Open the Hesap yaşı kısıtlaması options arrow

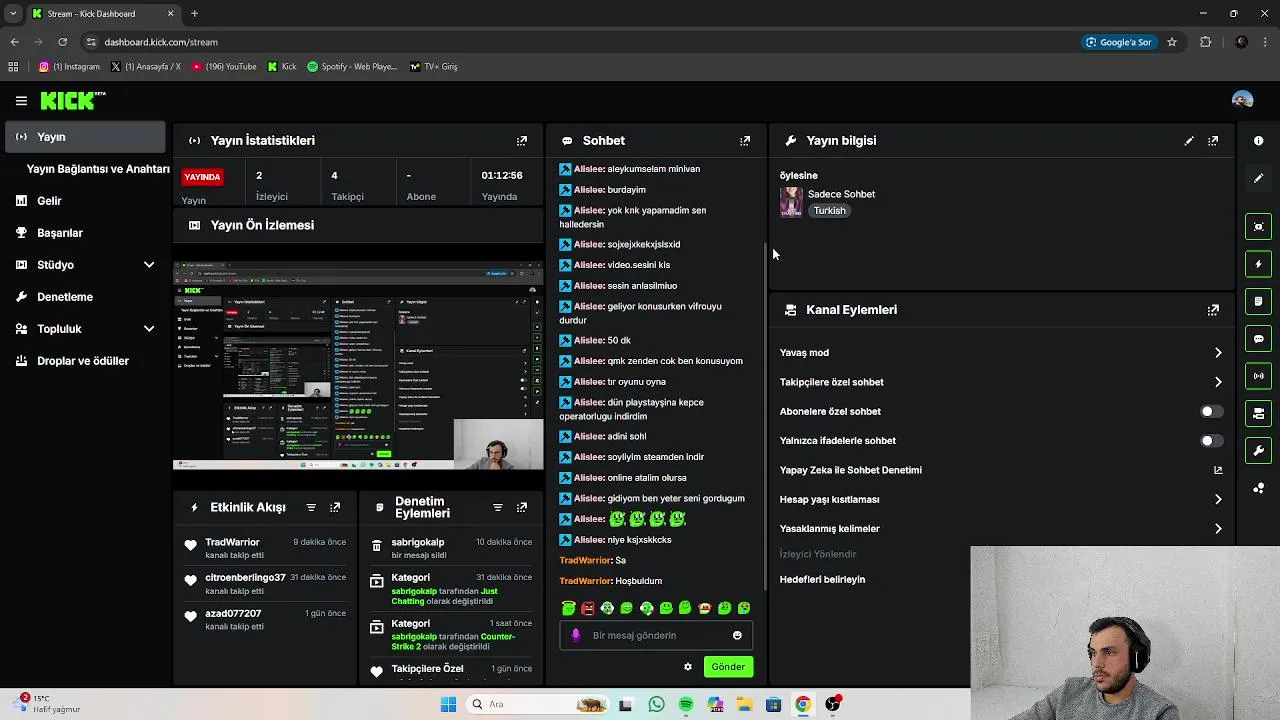click(1218, 500)
